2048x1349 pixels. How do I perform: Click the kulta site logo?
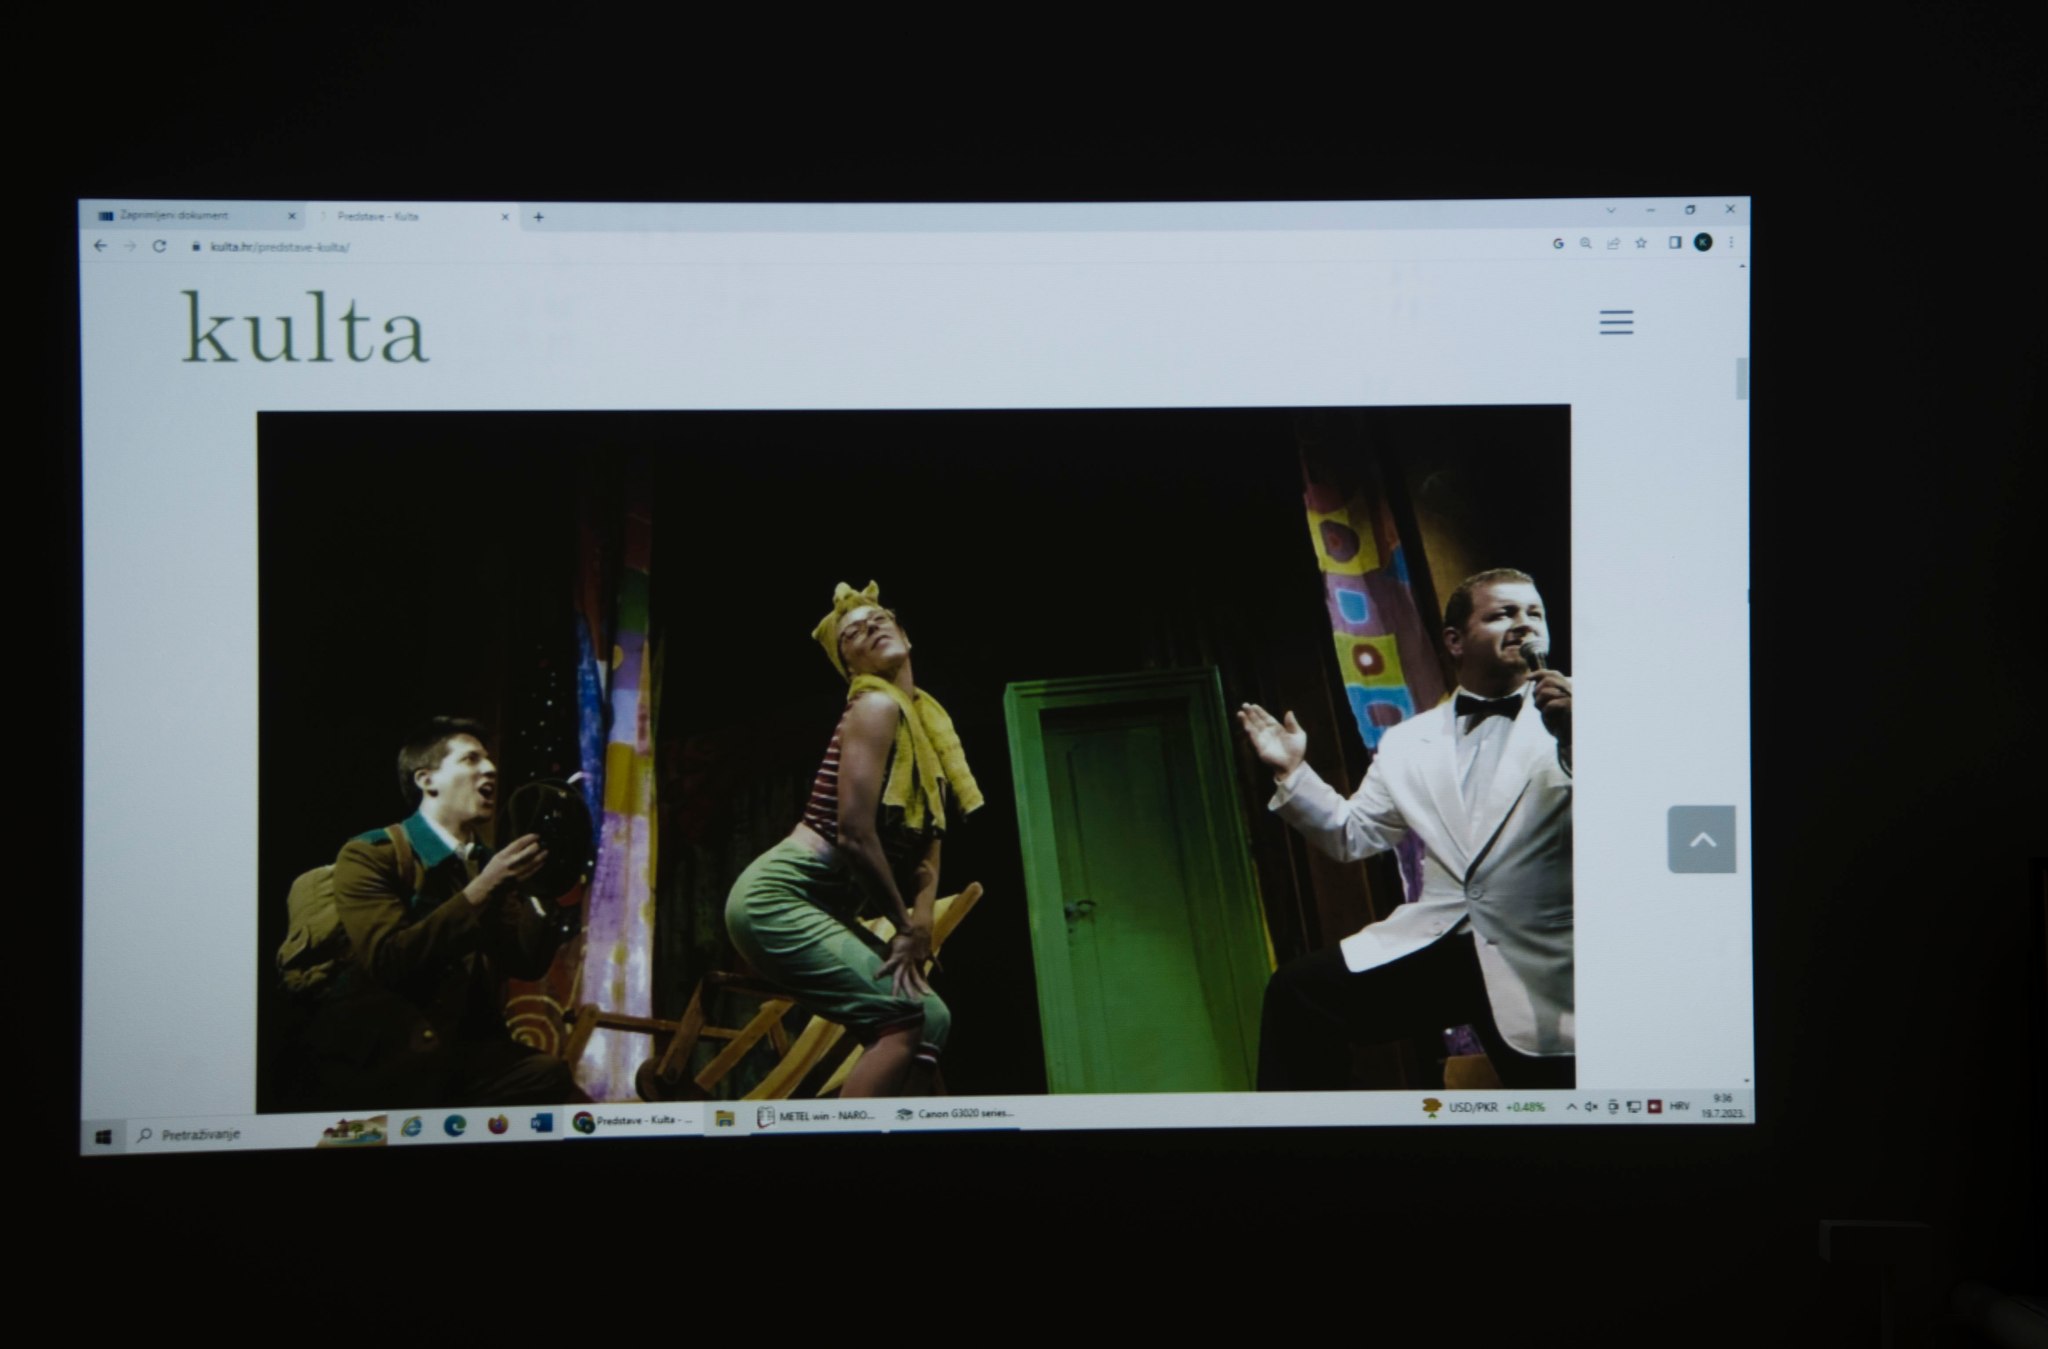pos(305,327)
